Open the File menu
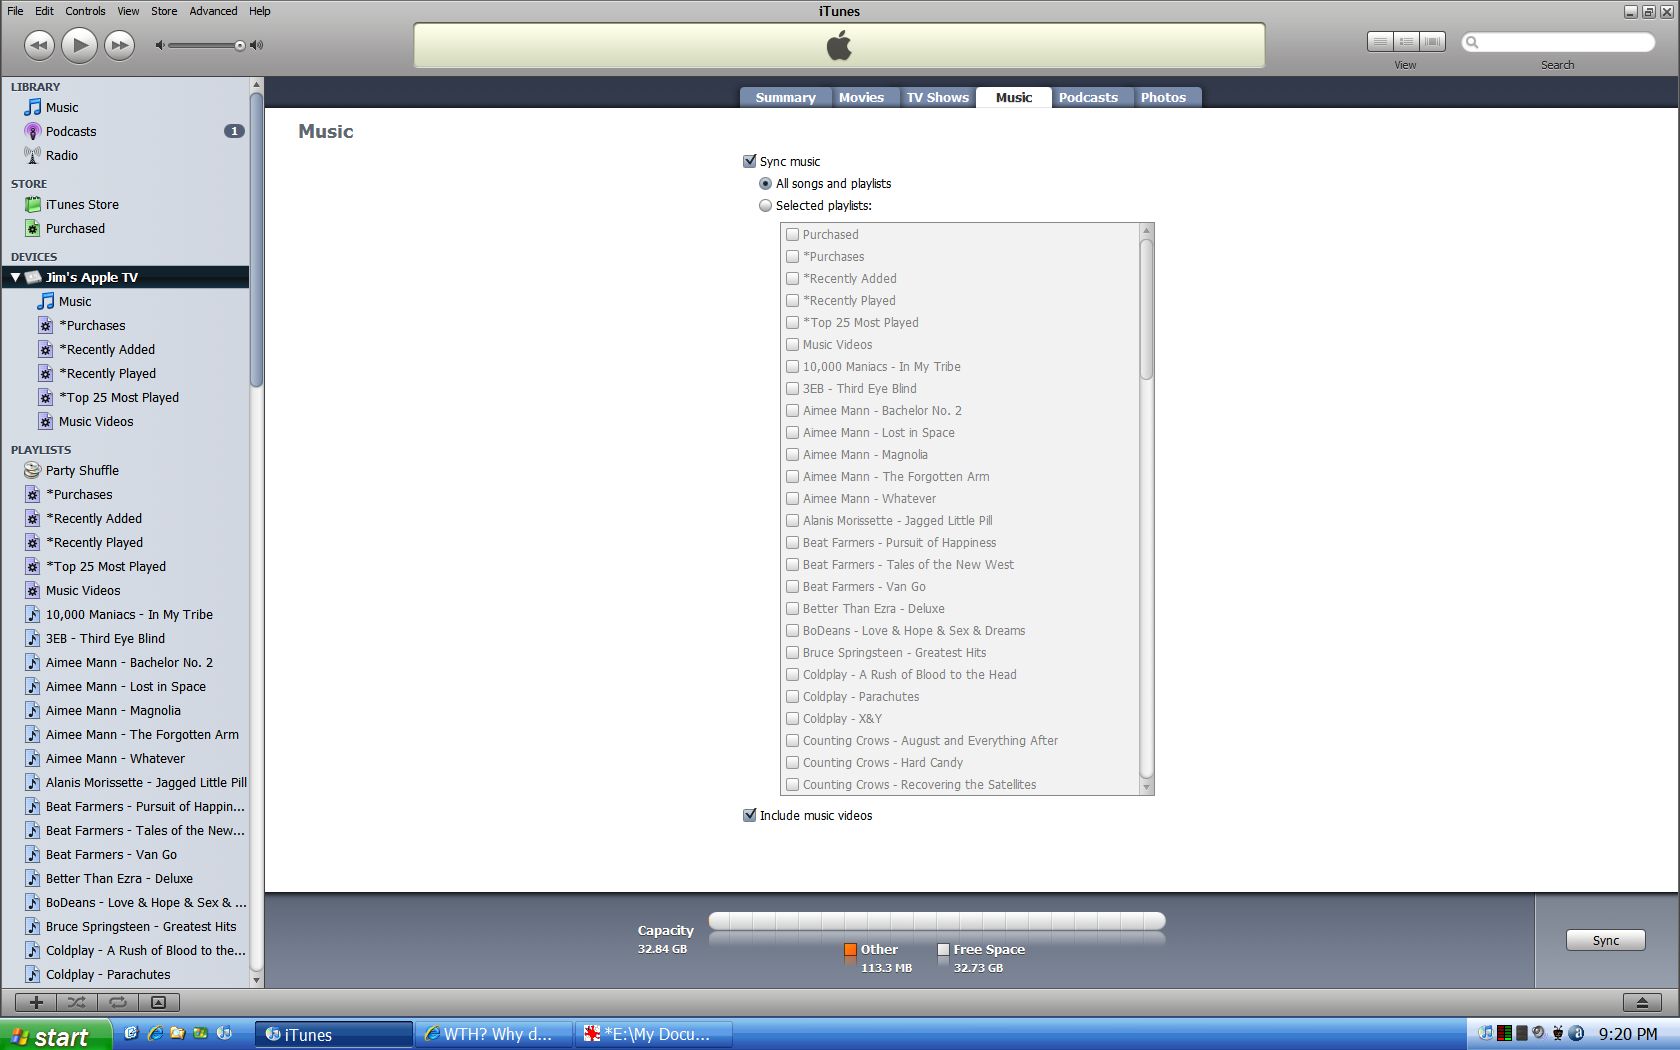 pyautogui.click(x=15, y=11)
